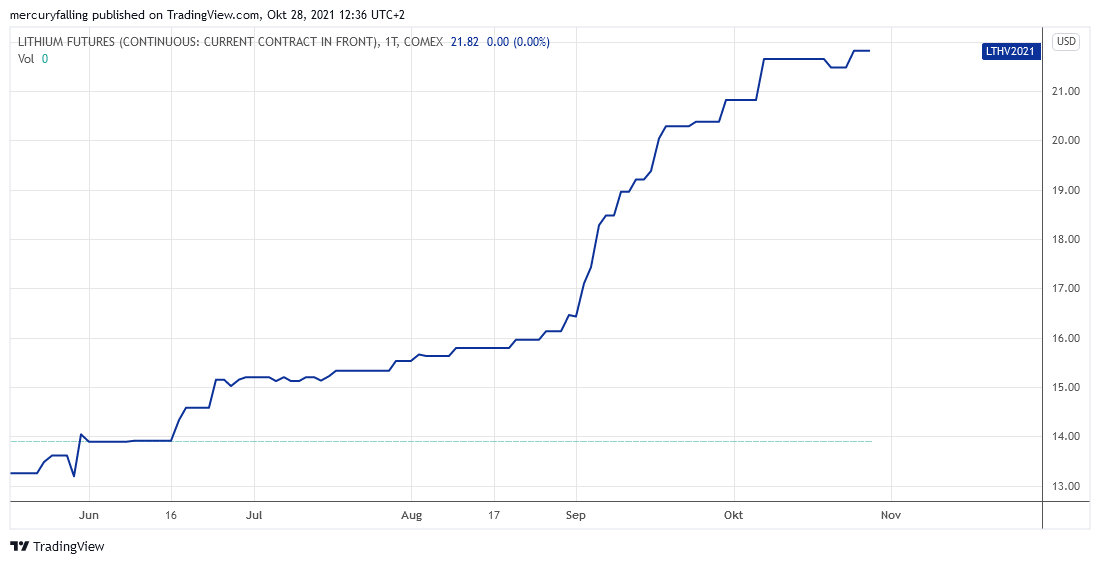Click the 15.00 price axis label
1100x564 pixels.
point(1066,388)
